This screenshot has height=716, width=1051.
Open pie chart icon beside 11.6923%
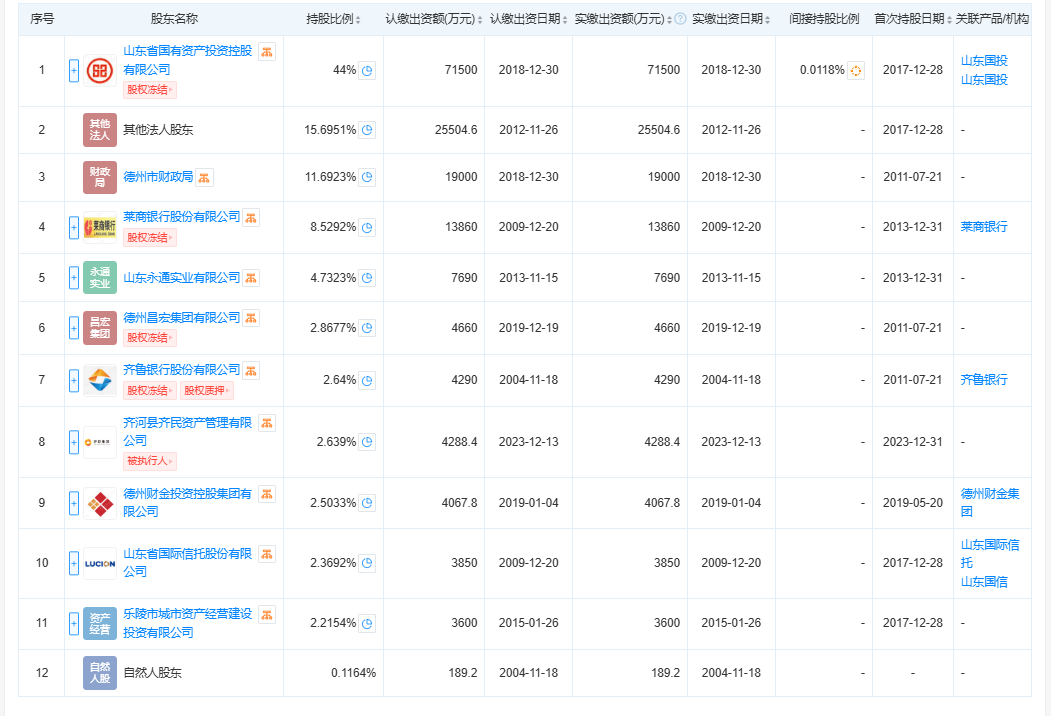tap(367, 177)
